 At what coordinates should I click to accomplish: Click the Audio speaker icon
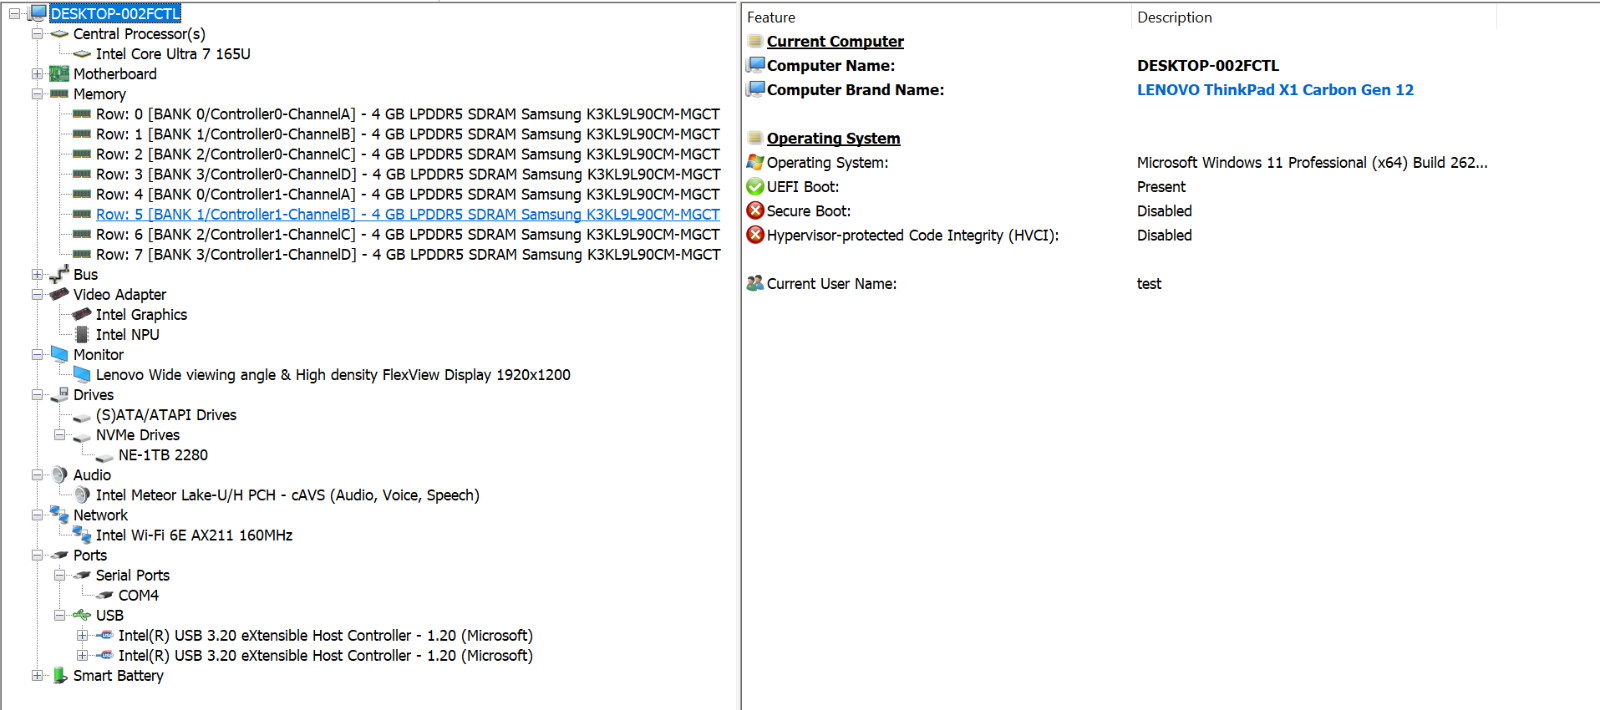[59, 475]
